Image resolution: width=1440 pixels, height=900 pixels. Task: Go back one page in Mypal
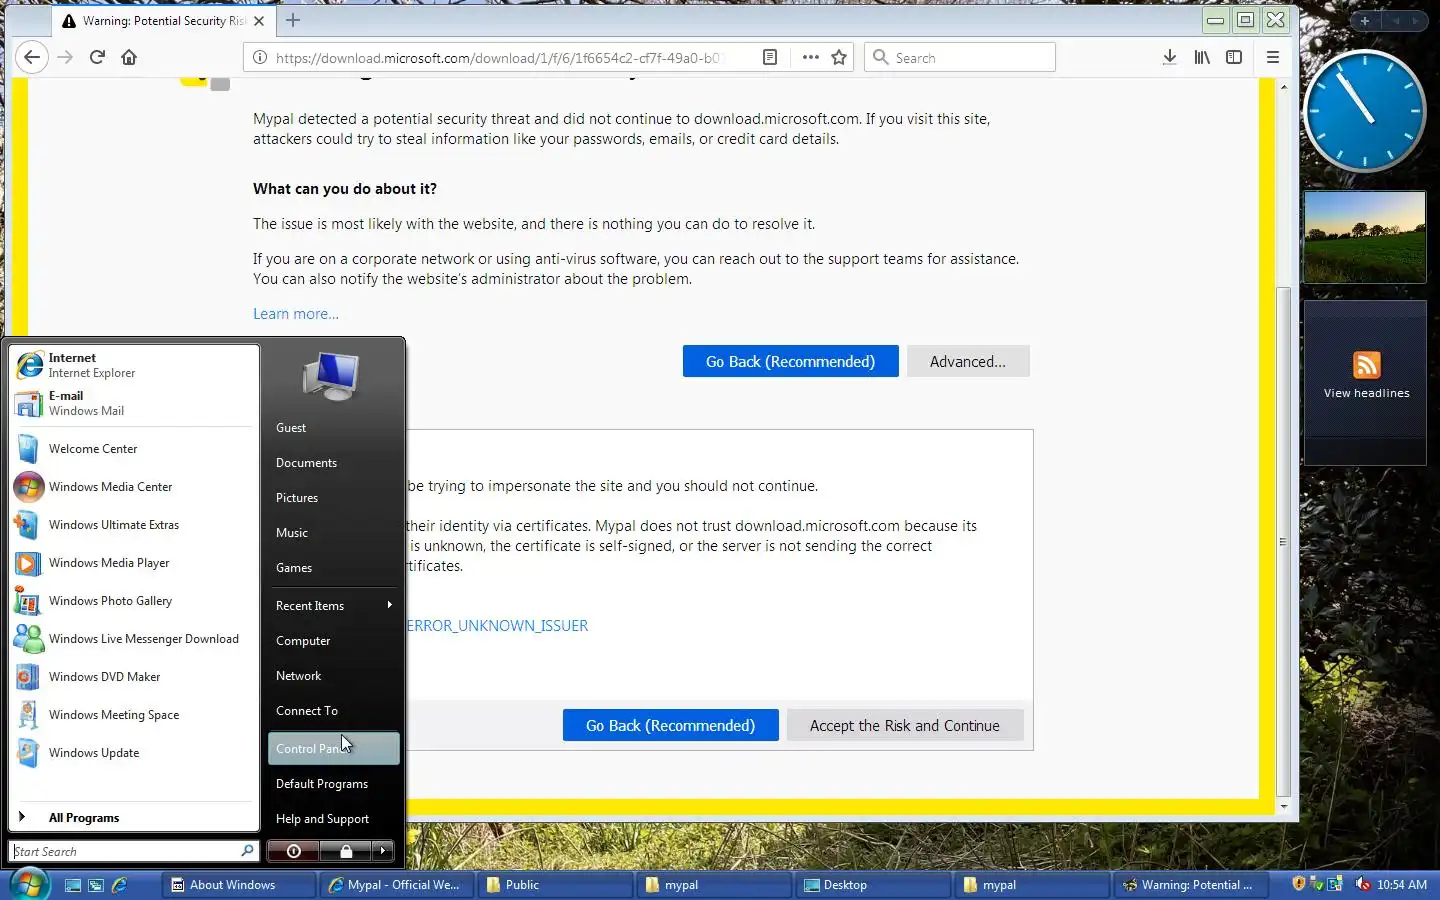[32, 57]
